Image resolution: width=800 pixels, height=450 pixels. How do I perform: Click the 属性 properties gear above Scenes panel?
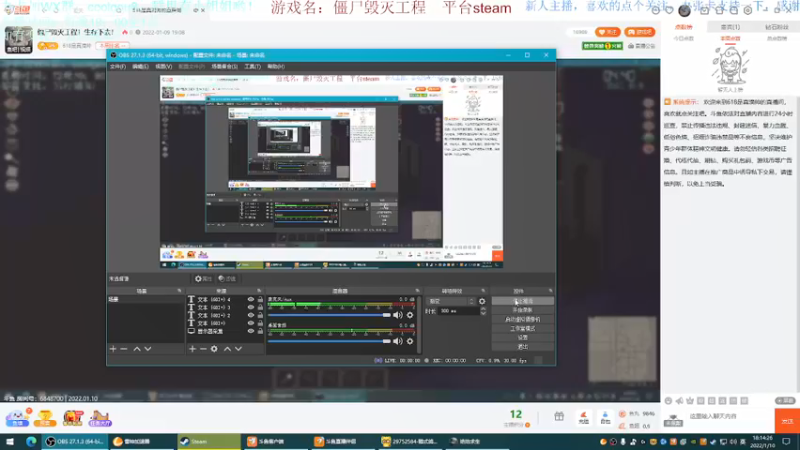pyautogui.click(x=203, y=279)
